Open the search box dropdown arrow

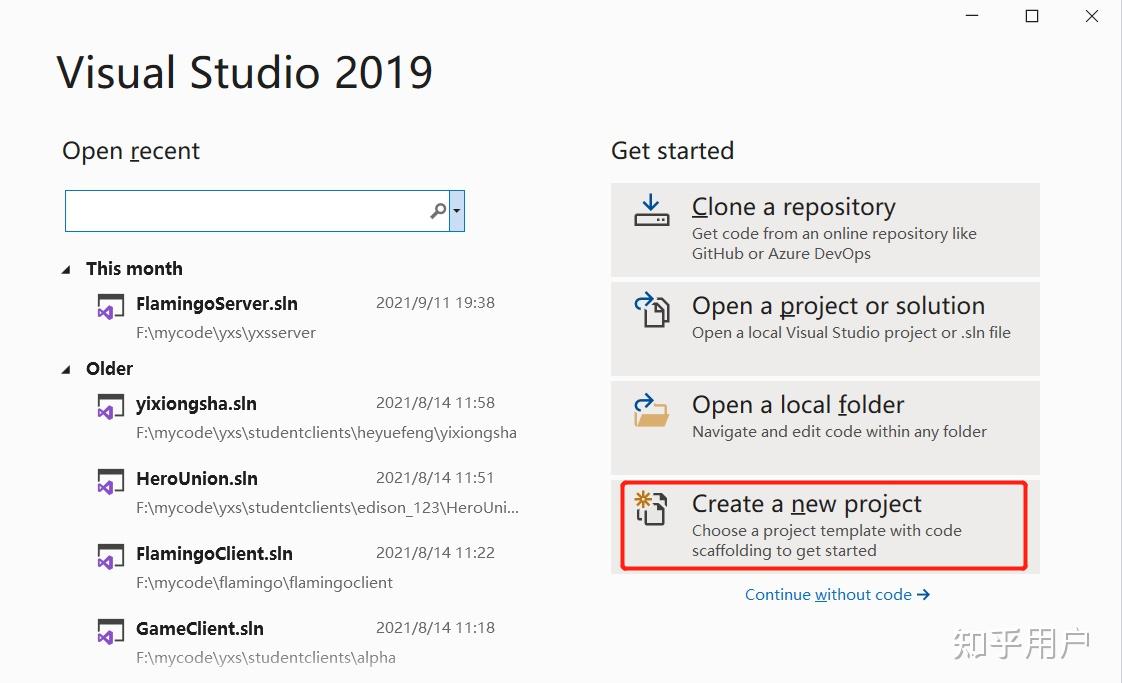tap(457, 210)
